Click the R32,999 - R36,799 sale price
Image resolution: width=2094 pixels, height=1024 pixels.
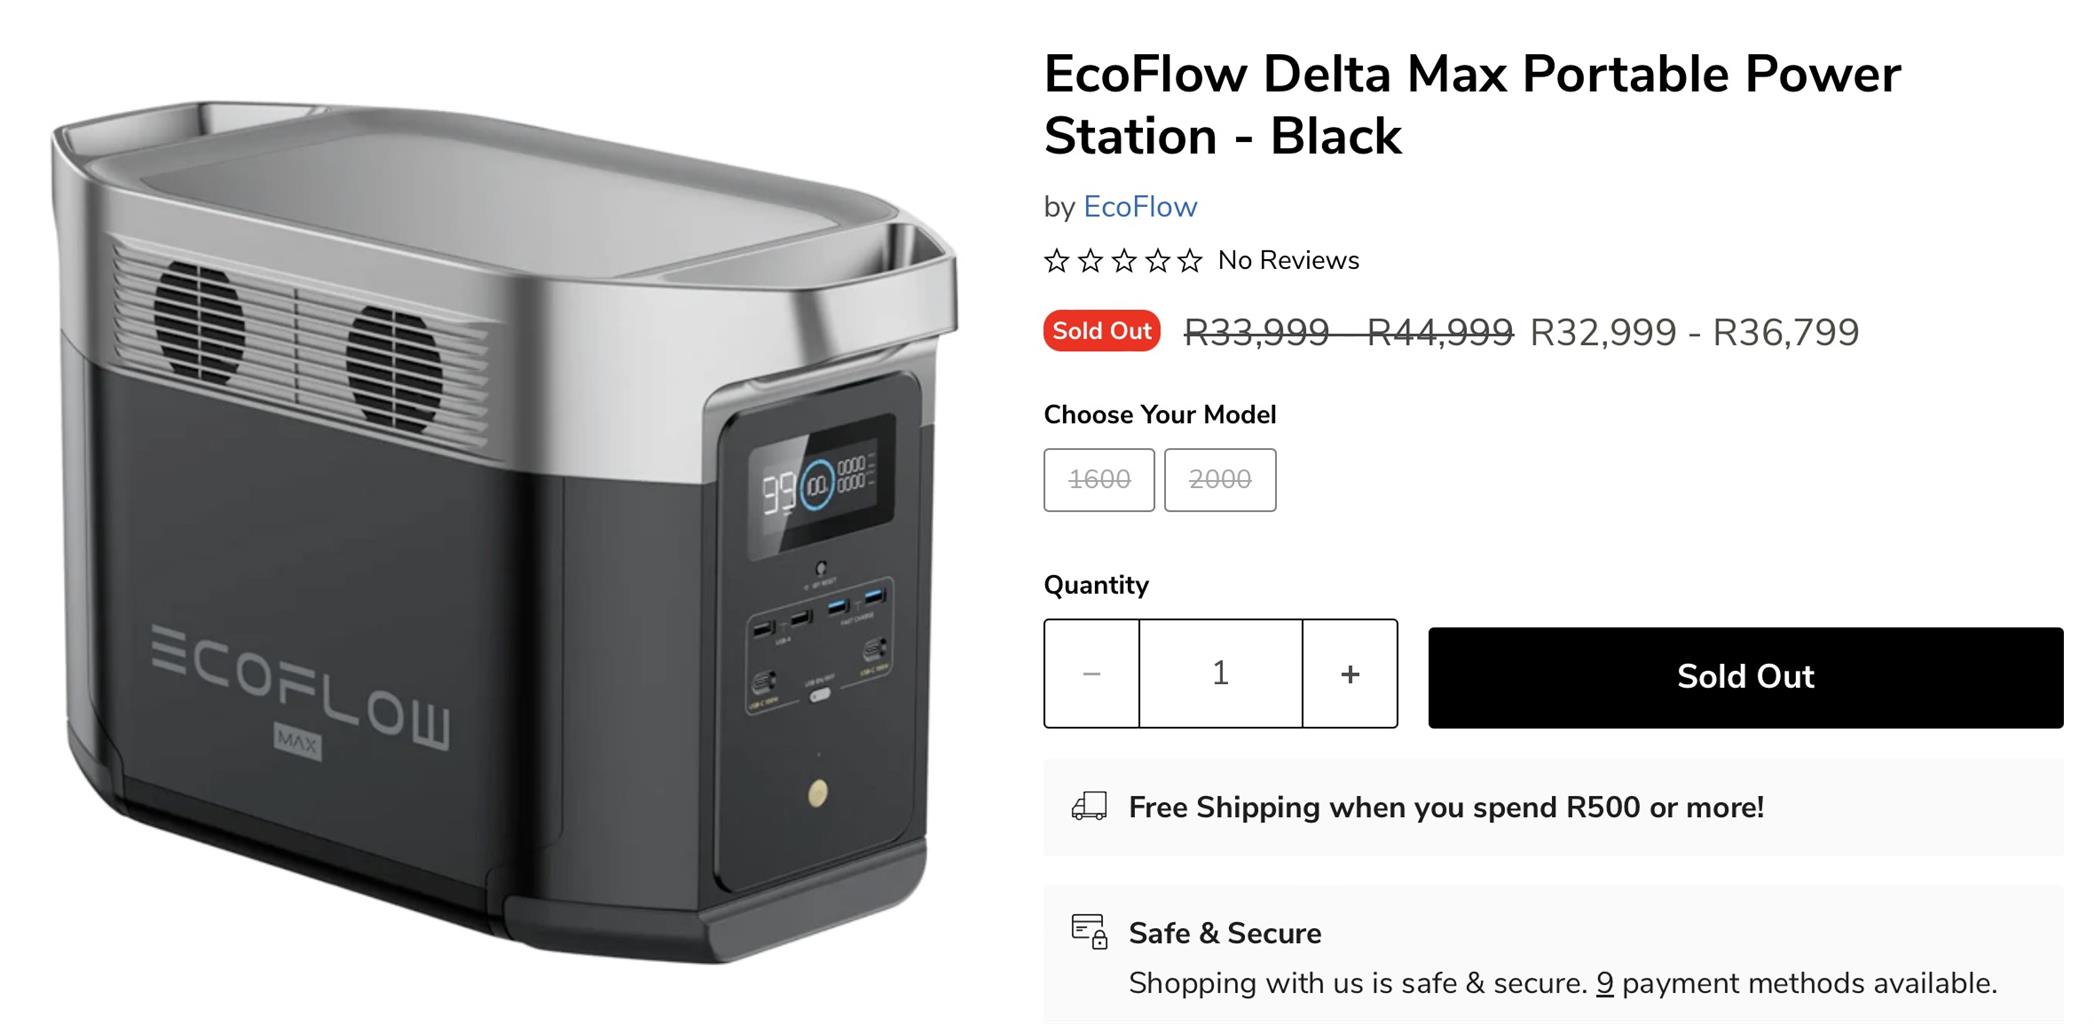pyautogui.click(x=1694, y=333)
